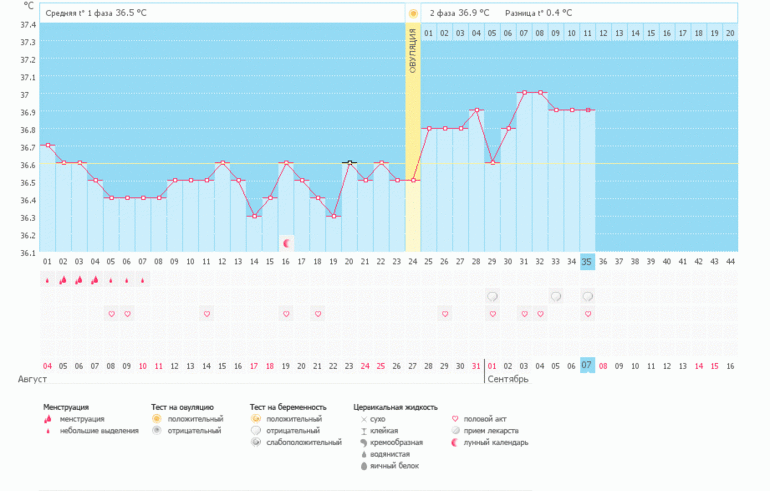Image resolution: width=770 pixels, height=491 pixels.
Task: Select the highlighted date 07 in September
Action: pos(588,366)
